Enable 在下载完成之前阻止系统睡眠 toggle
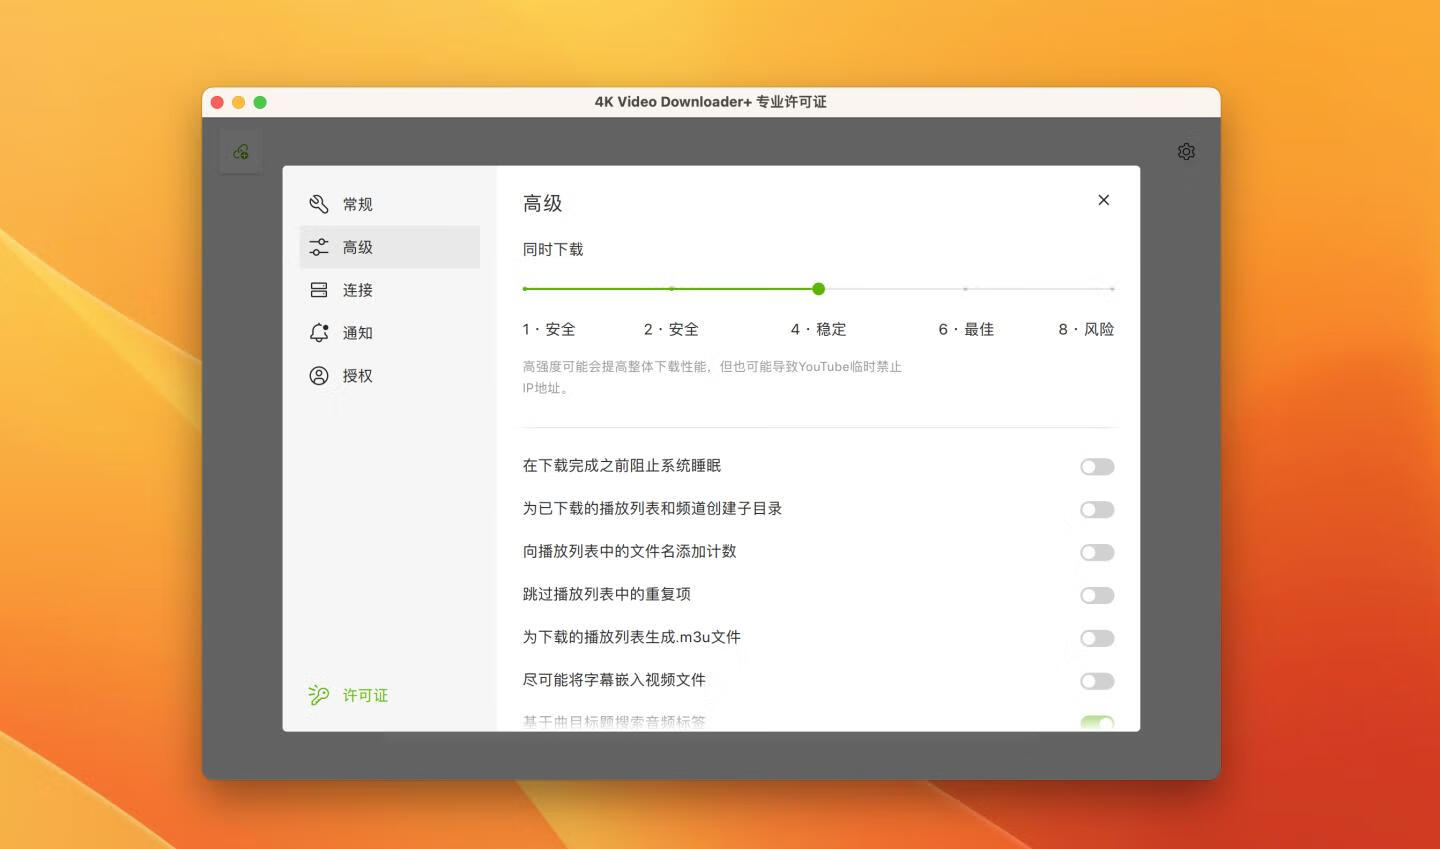 (1096, 467)
